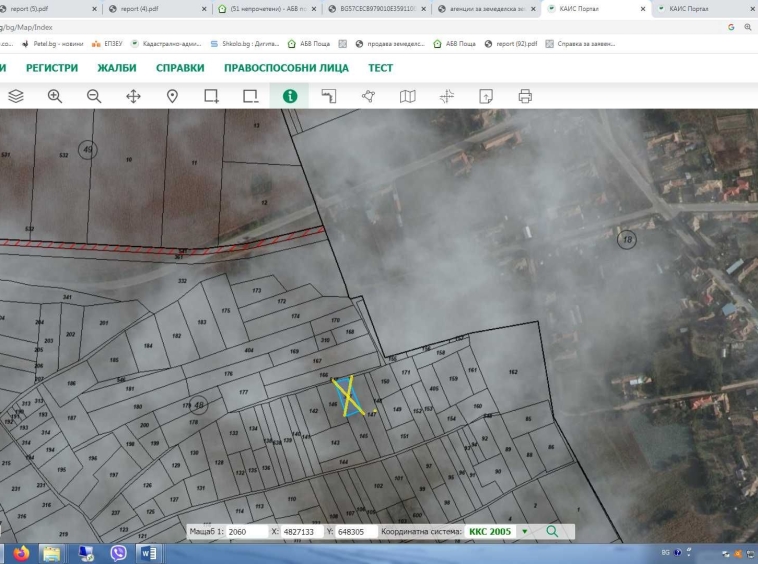Image resolution: width=758 pixels, height=564 pixels.
Task: Select the location pin marker tool
Action: [172, 96]
